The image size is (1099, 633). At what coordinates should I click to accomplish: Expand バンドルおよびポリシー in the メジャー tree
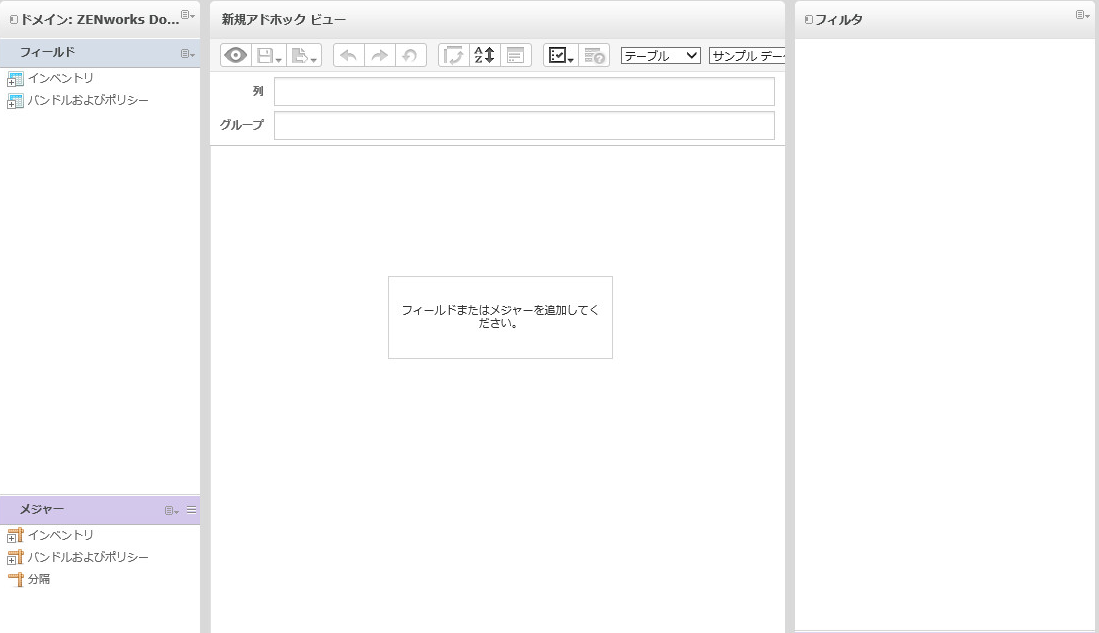click(x=11, y=561)
